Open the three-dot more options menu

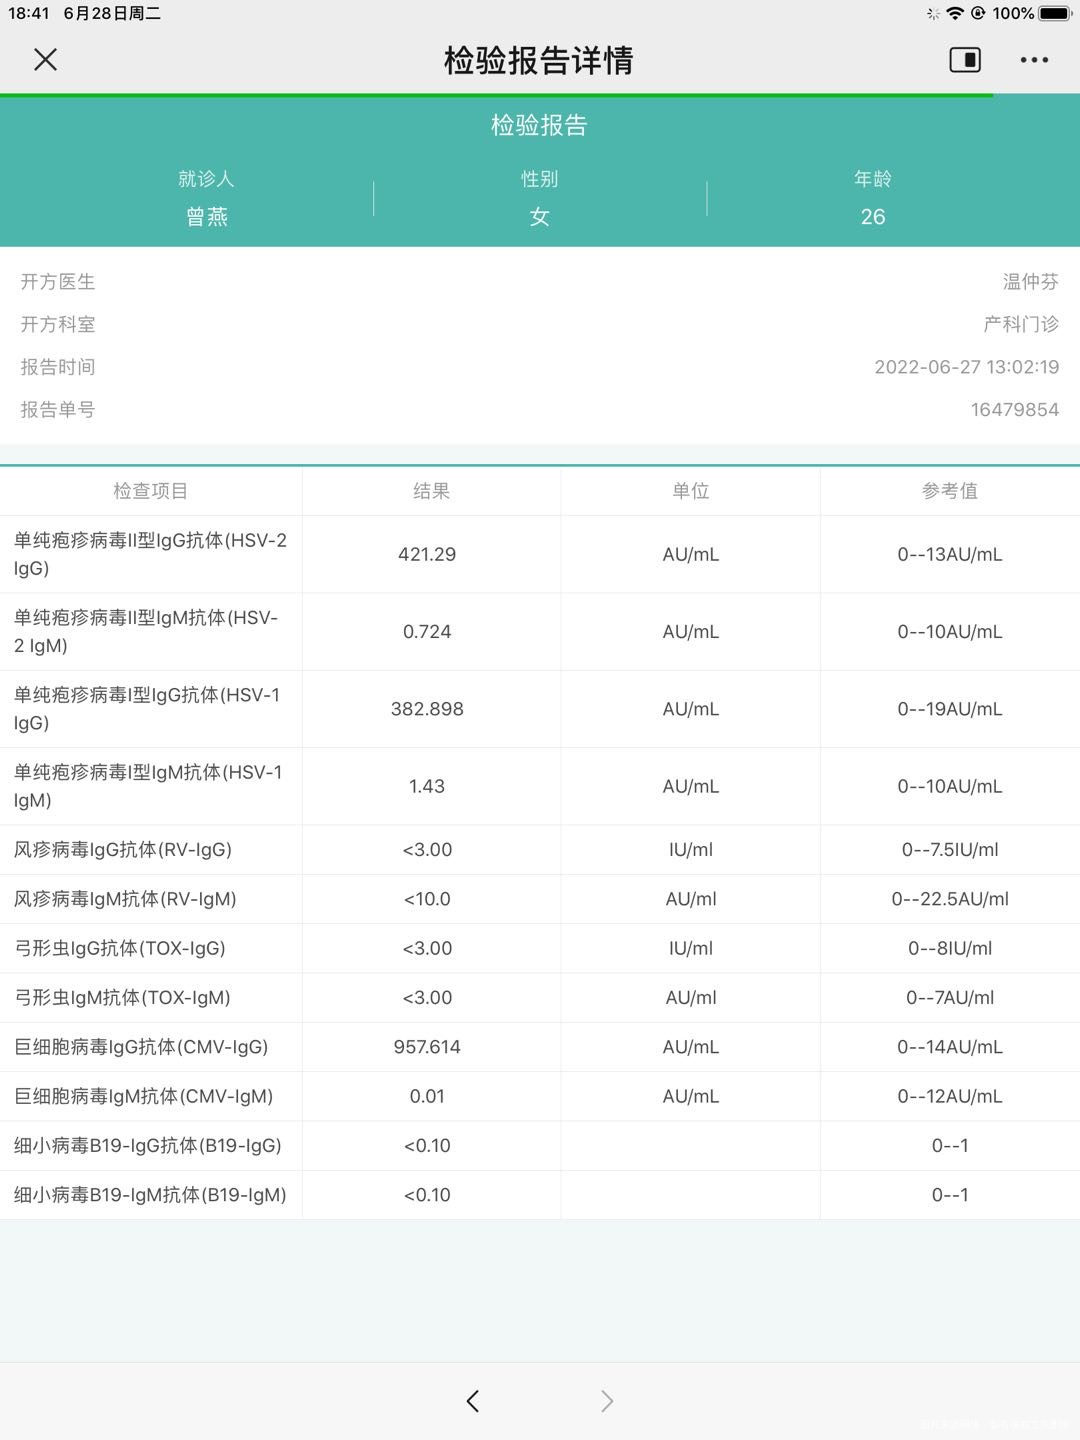[1032, 60]
